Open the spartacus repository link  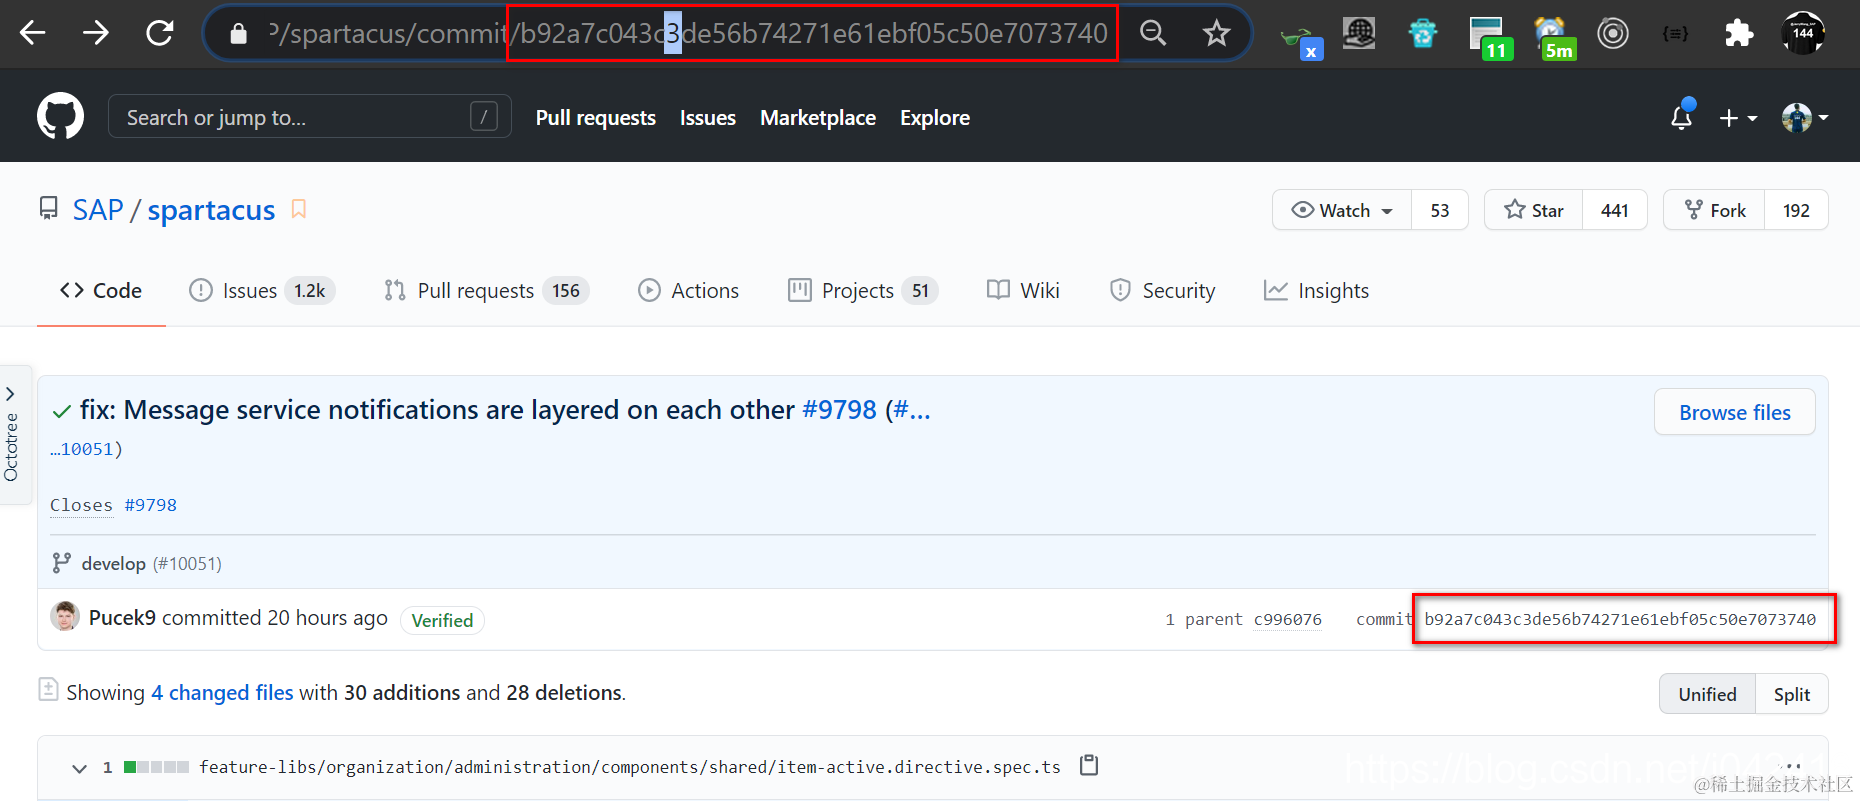(x=211, y=210)
